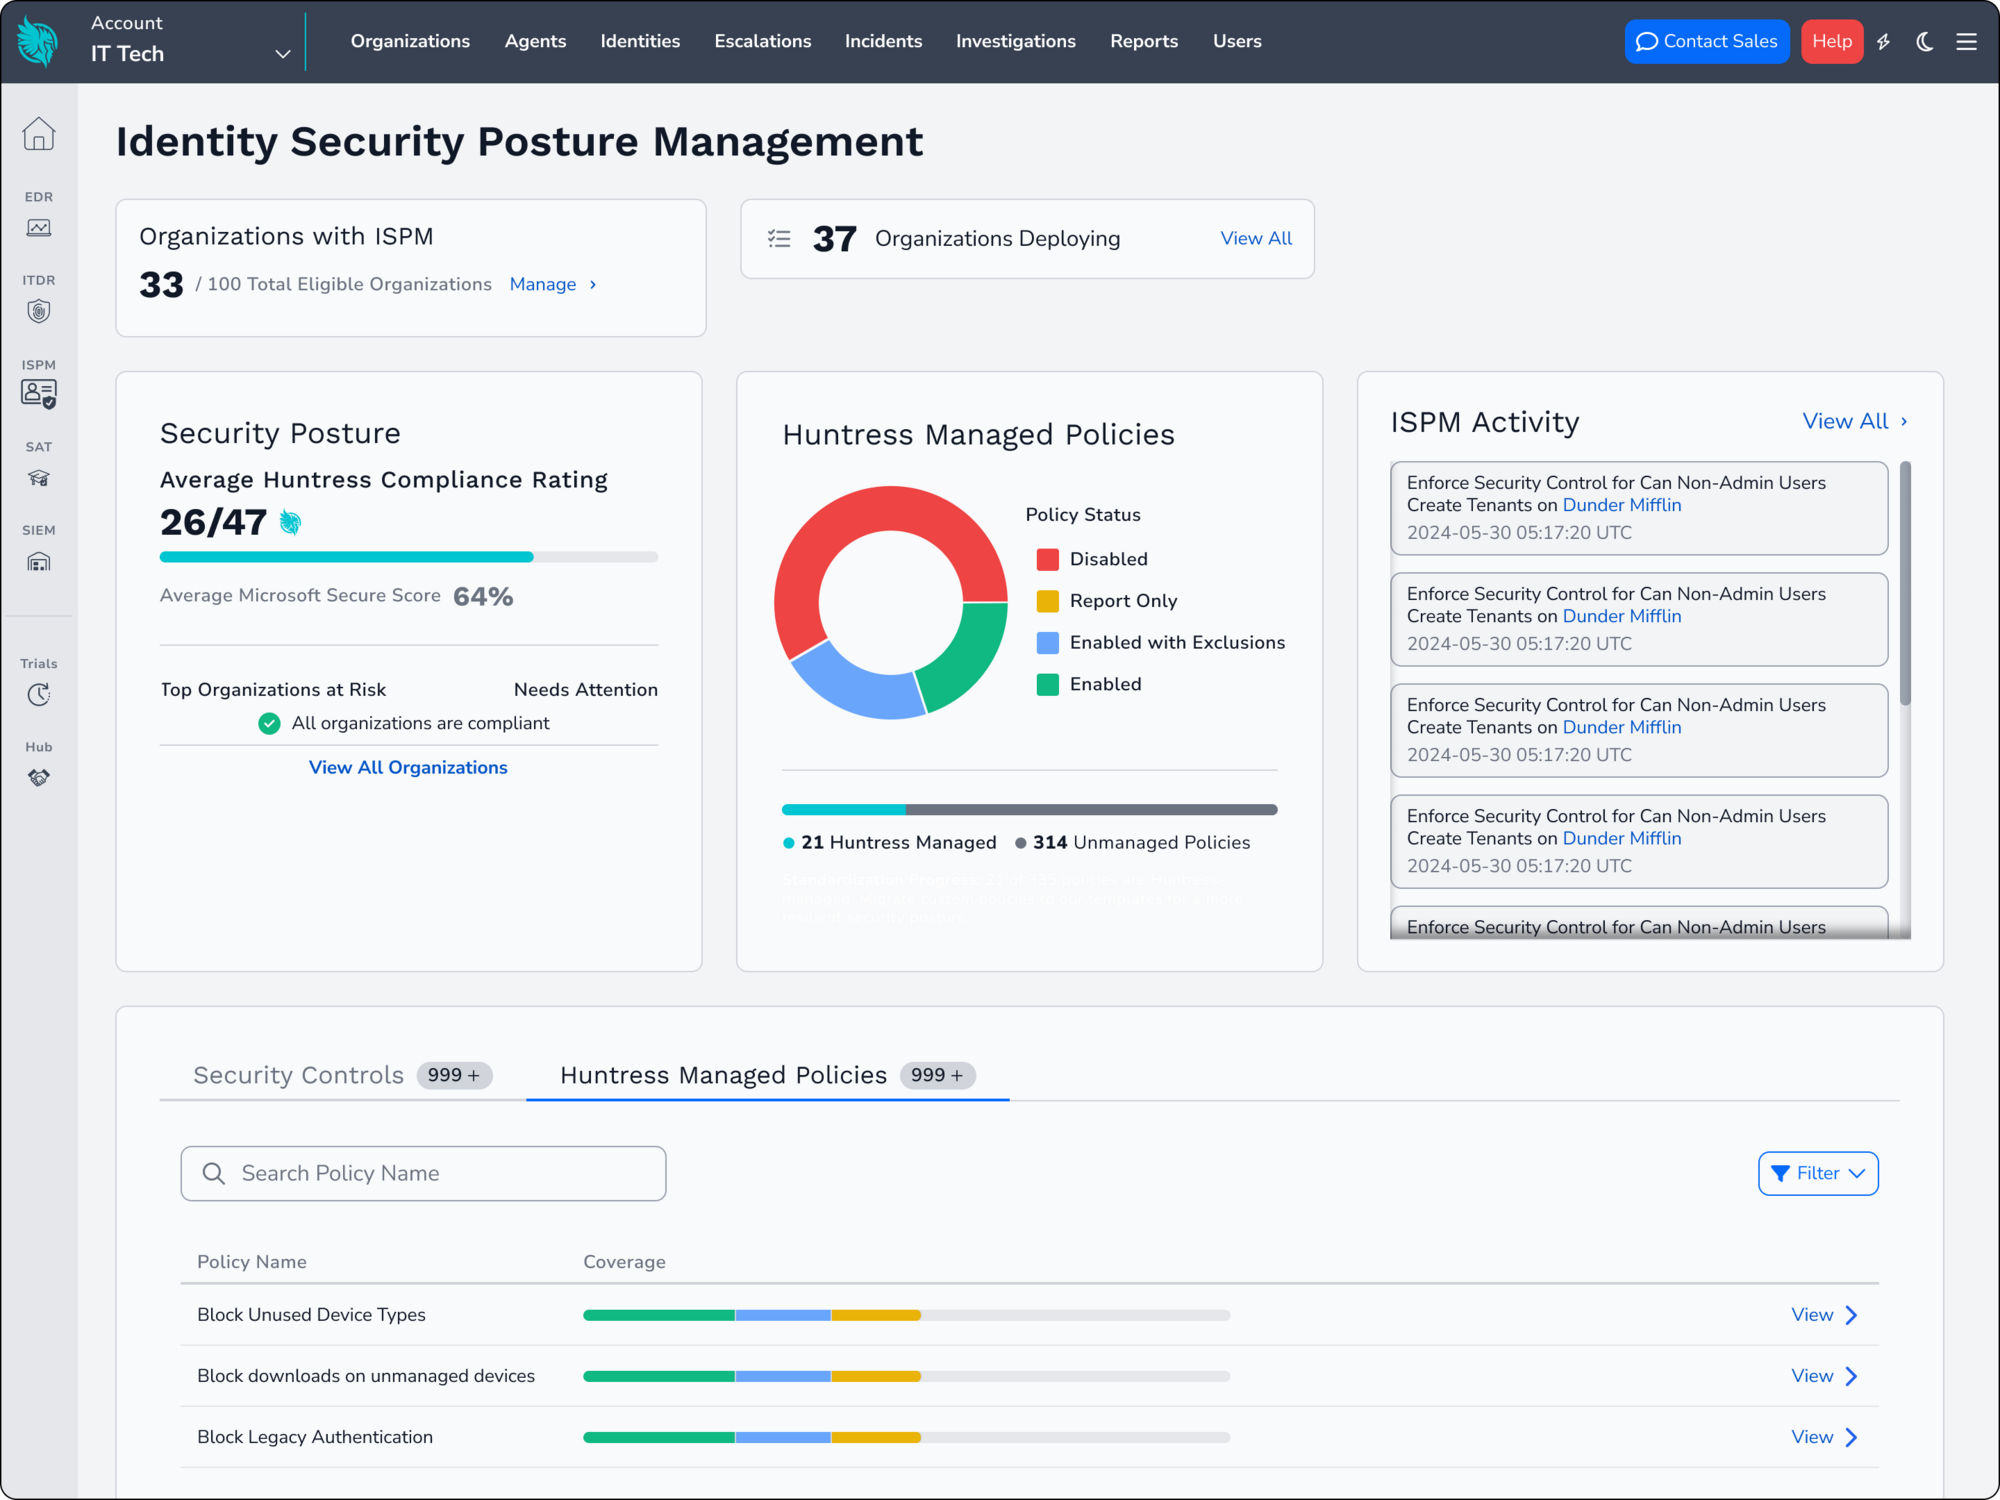
Task: View the Block Legacy Authentication policy
Action: tap(1812, 1437)
